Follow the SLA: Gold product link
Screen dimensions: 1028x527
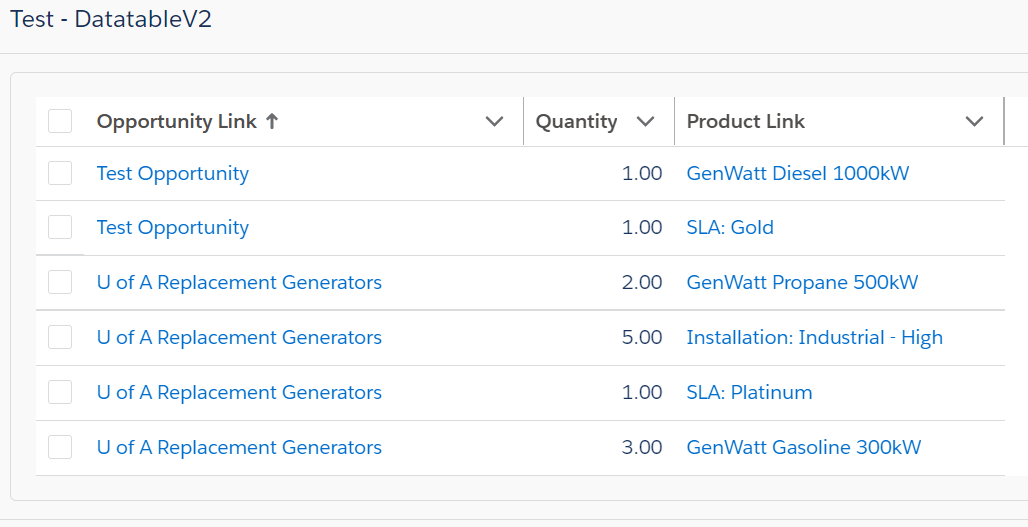730,227
